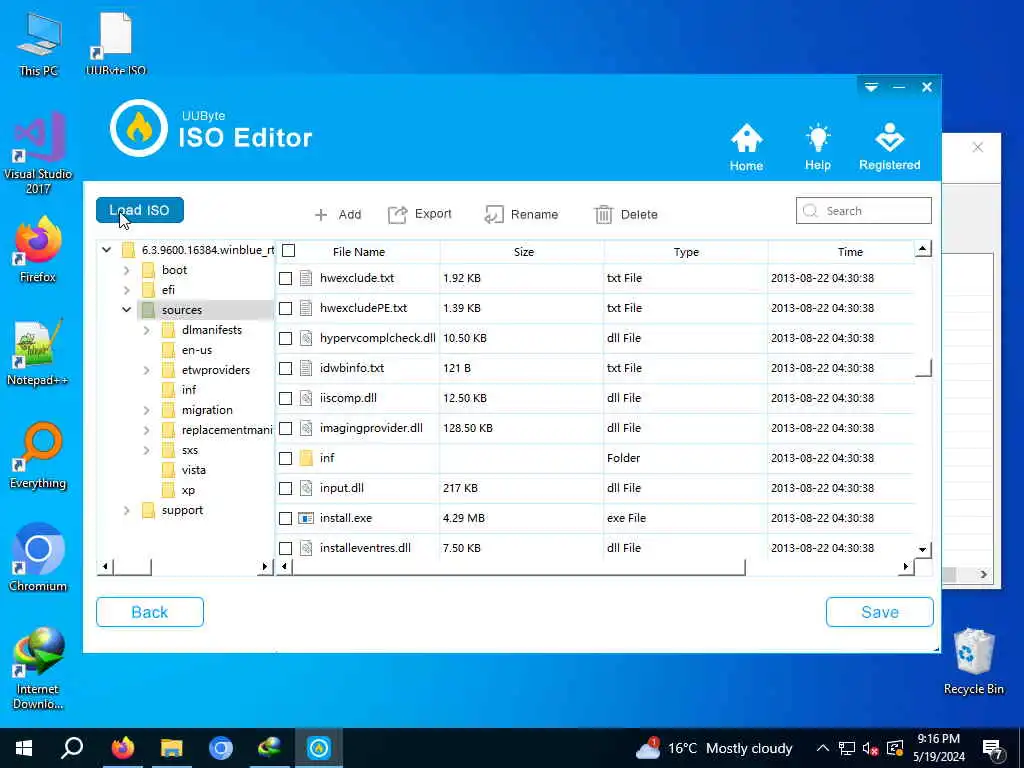Check the box for hypervcomplcheck.dll

click(x=285, y=338)
